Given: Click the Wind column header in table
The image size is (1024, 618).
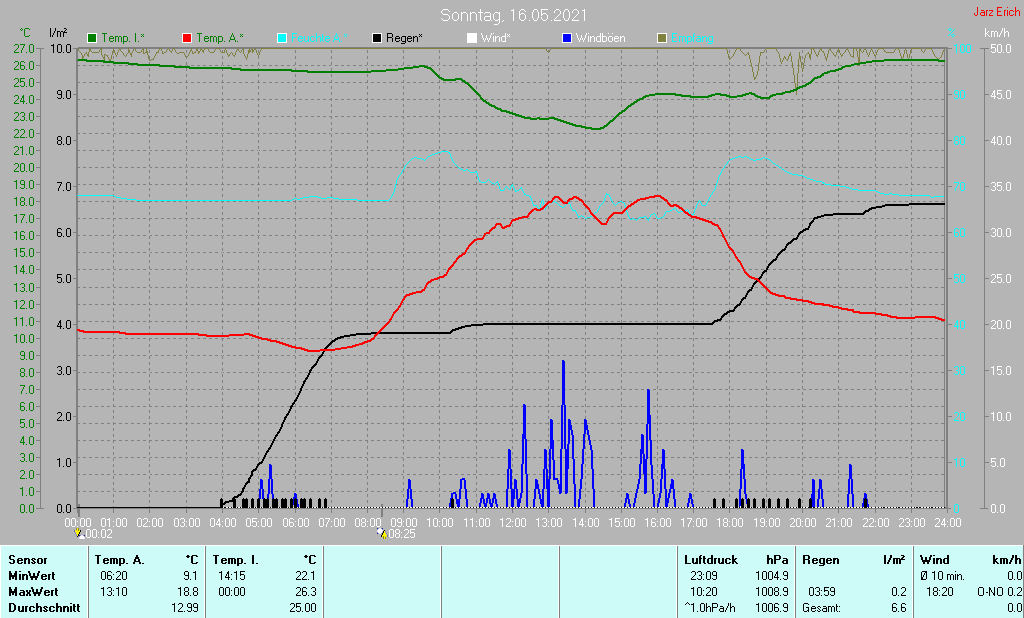Looking at the screenshot, I should pos(935,560).
